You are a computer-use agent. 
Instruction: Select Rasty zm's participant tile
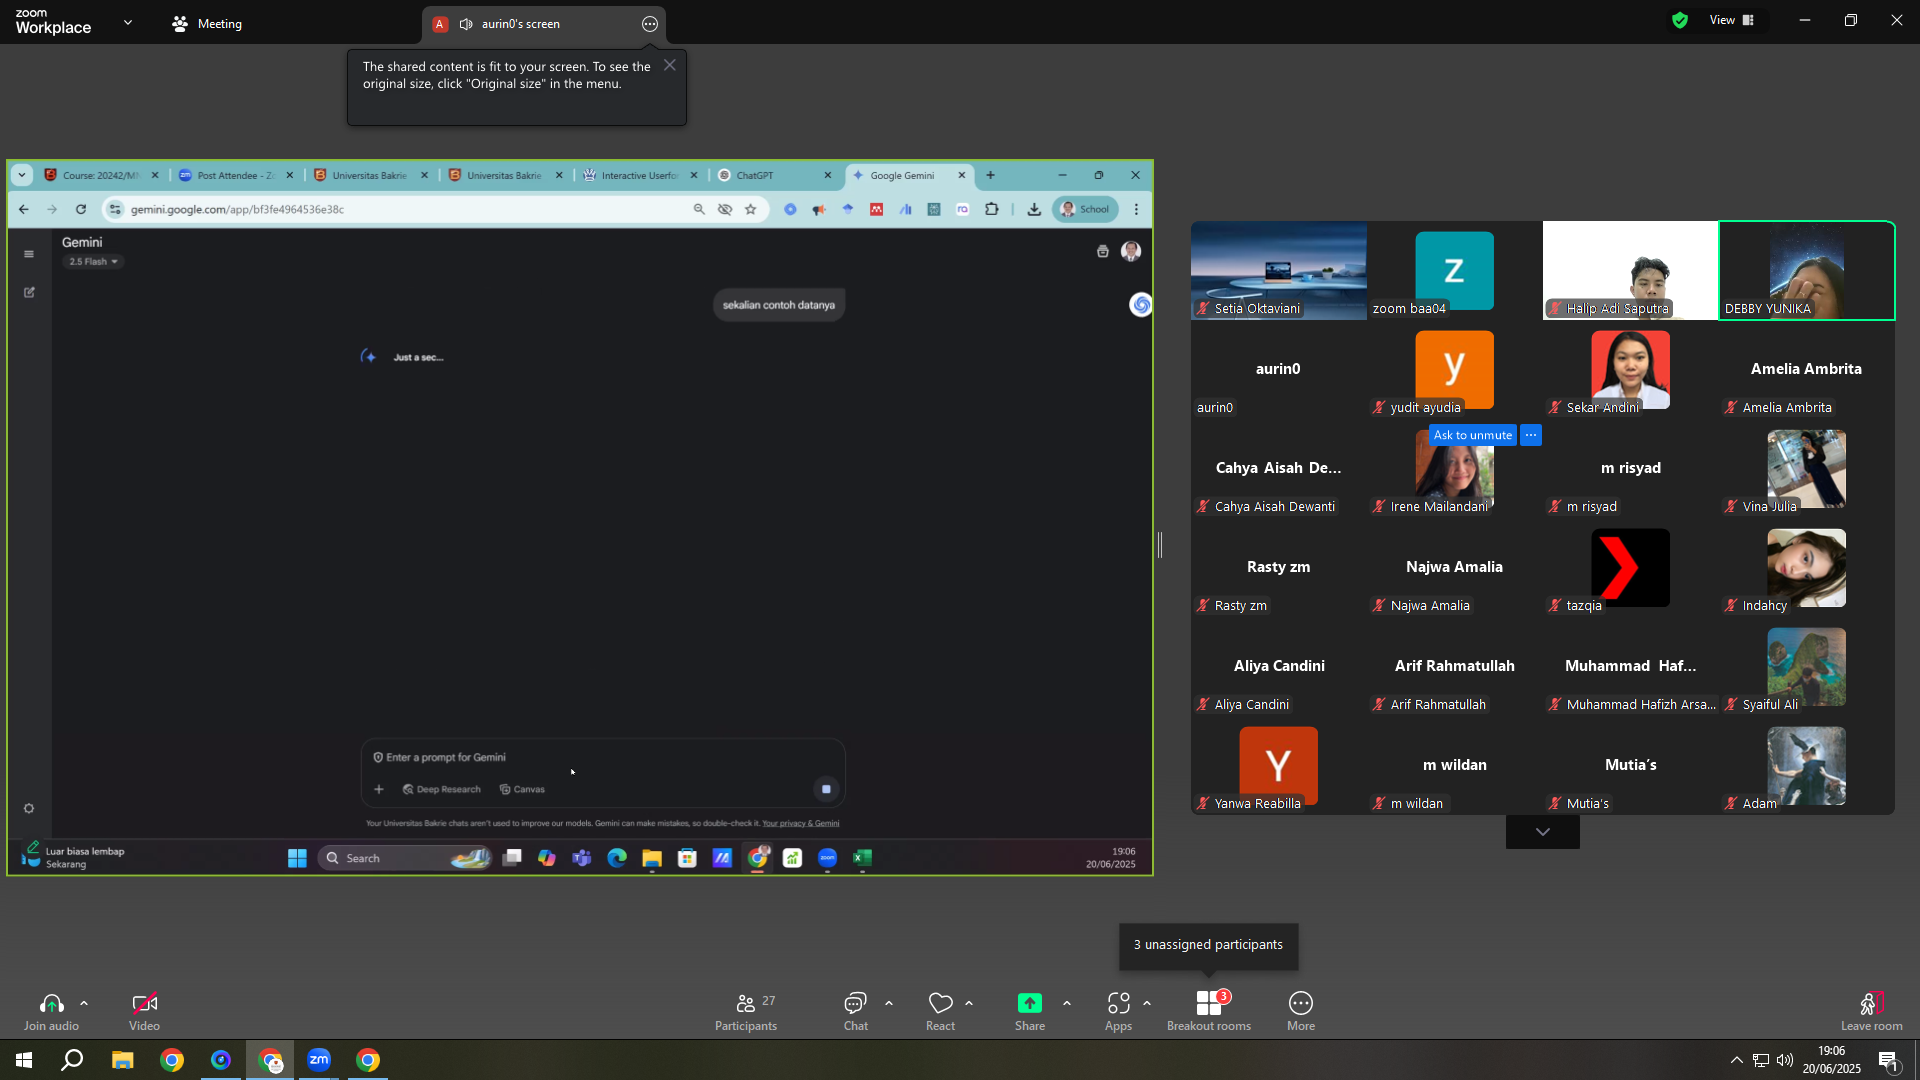click(x=1278, y=567)
